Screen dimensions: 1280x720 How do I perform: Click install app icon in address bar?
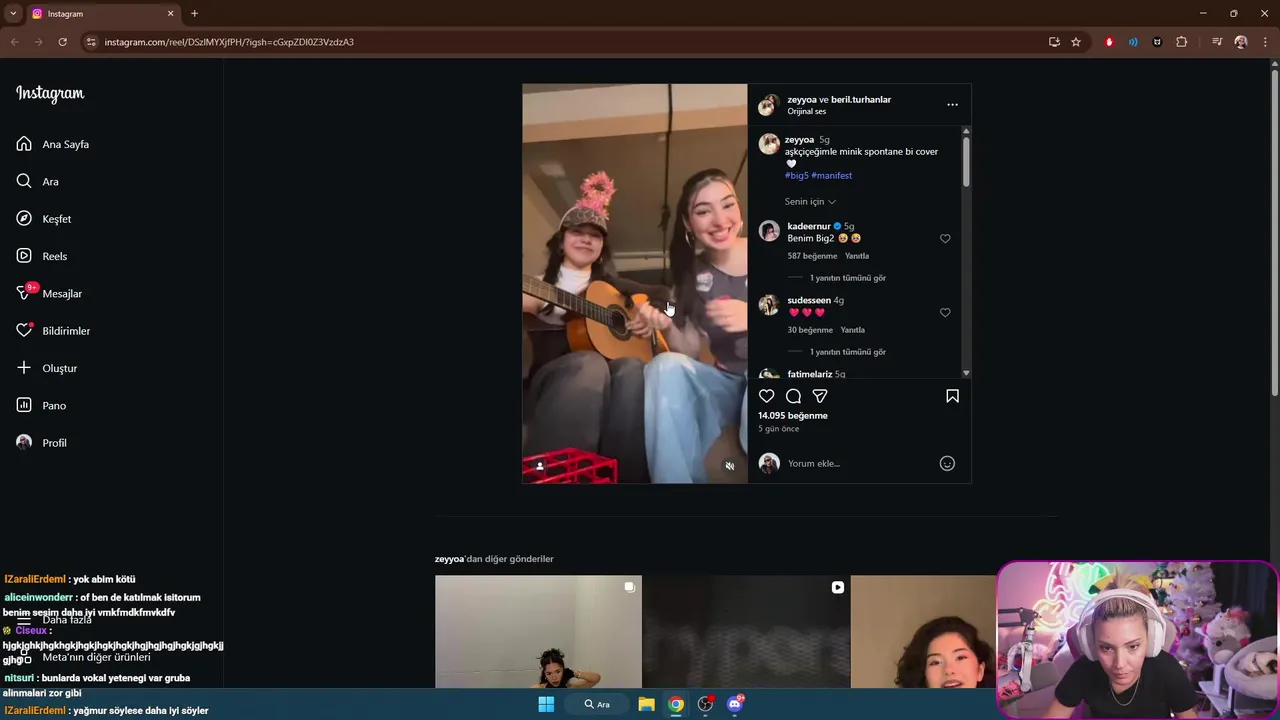1054,42
